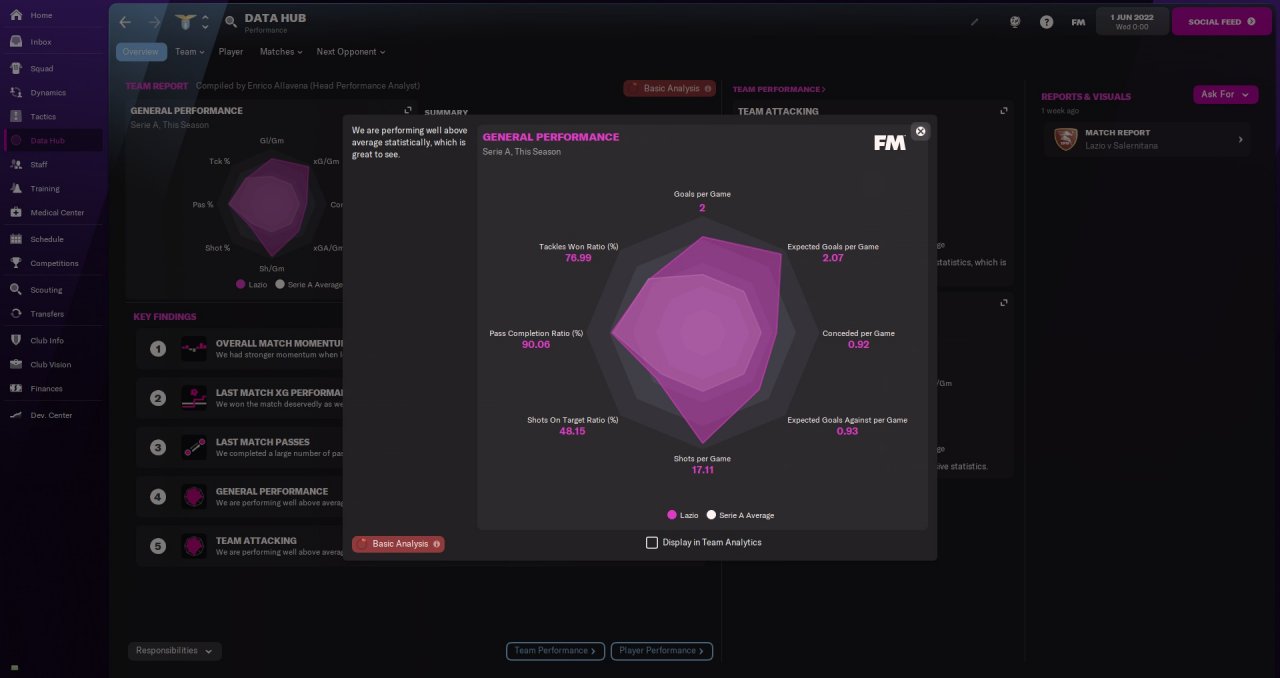Image resolution: width=1280 pixels, height=678 pixels.
Task: Click the Player Performance button at bottom
Action: point(662,651)
